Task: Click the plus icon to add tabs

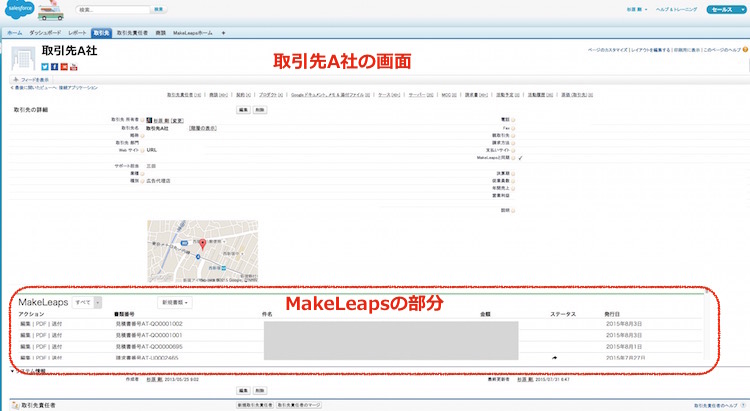Action: [223, 33]
